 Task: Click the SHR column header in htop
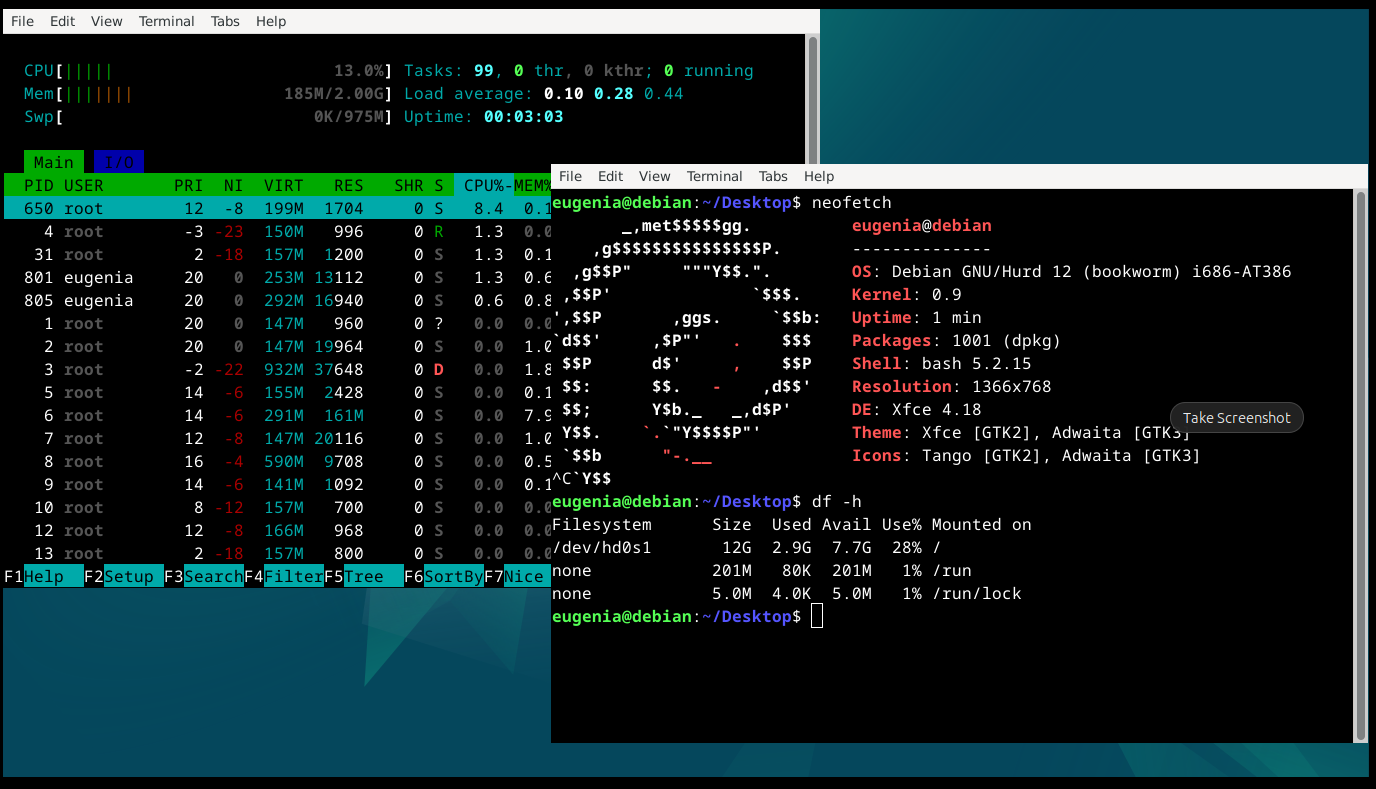coord(409,185)
